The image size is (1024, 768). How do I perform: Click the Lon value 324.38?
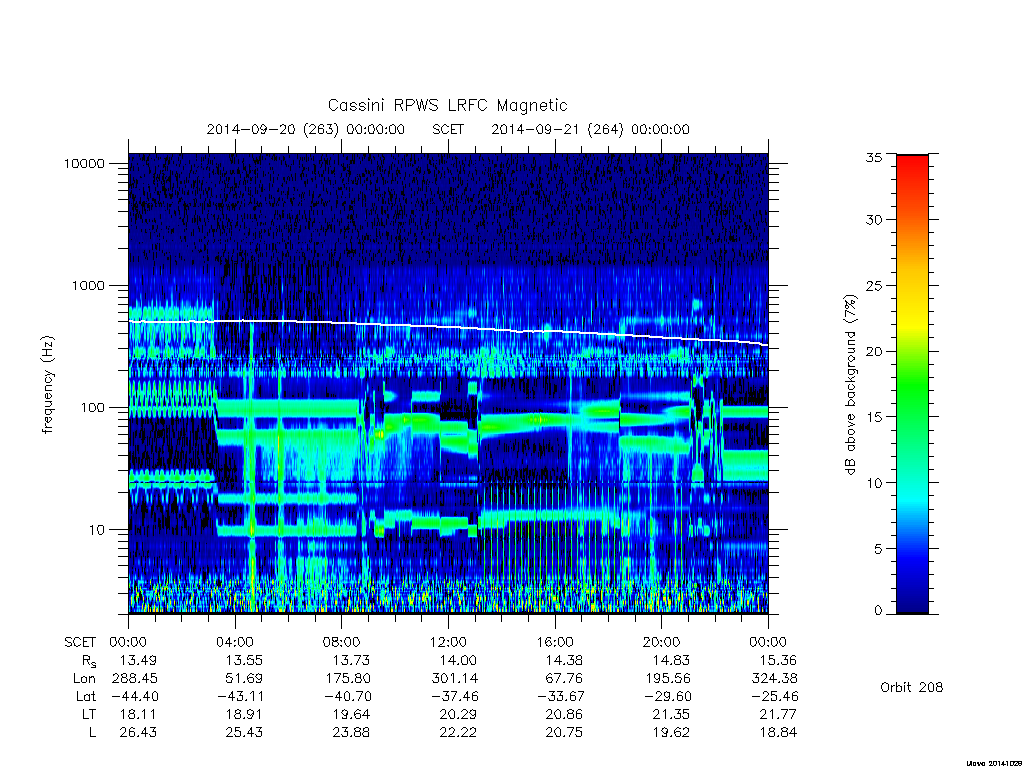pyautogui.click(x=775, y=679)
